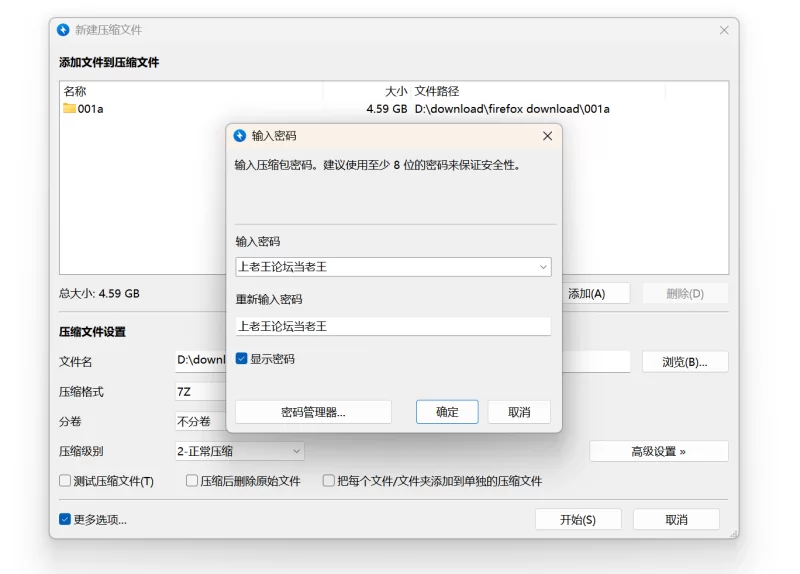Click the 001a folder icon in file list
This screenshot has width=800, height=574.
pos(69,109)
